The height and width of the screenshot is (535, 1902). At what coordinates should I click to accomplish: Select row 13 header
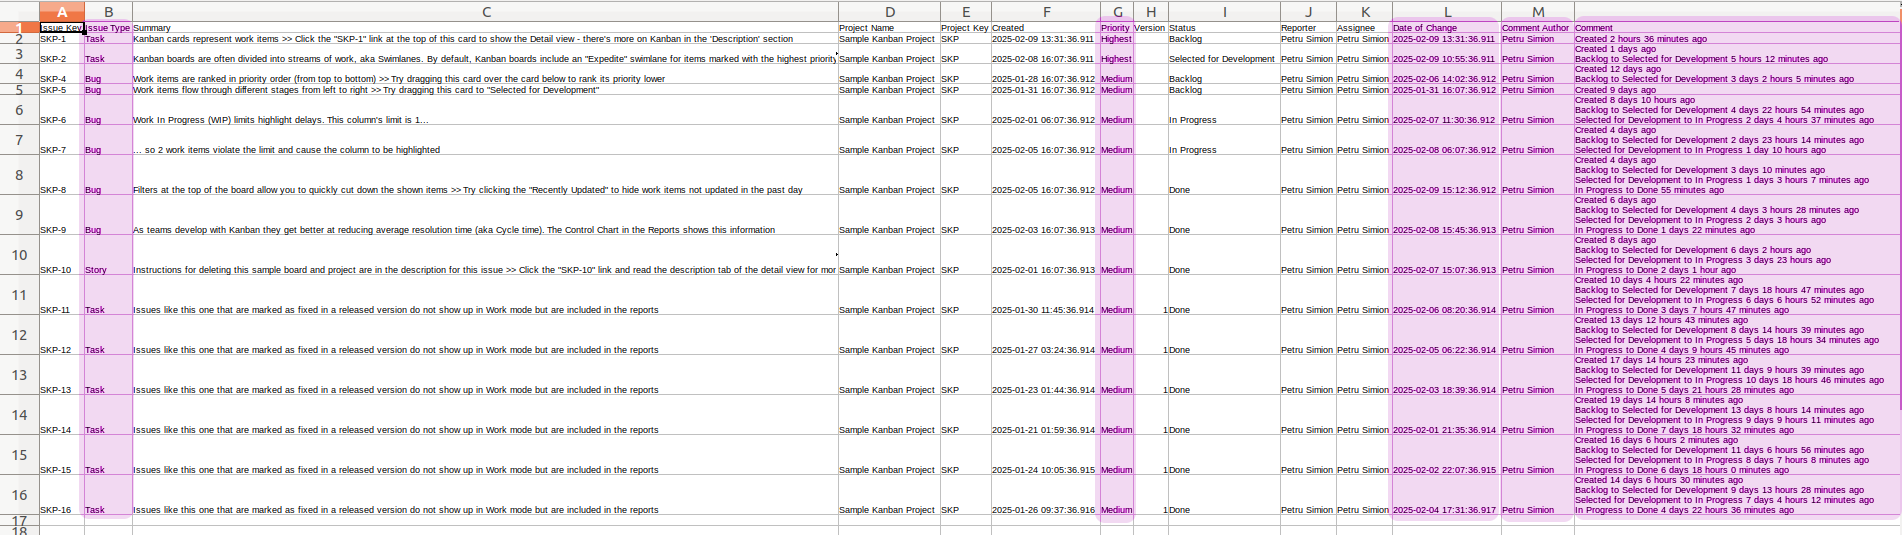click(19, 375)
